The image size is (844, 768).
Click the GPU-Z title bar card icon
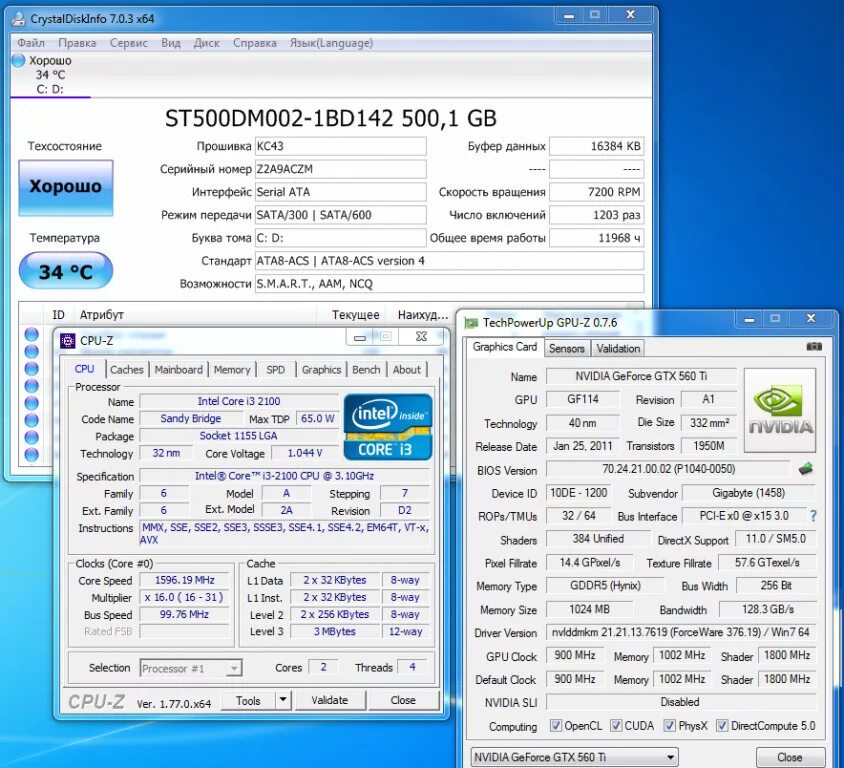(471, 323)
